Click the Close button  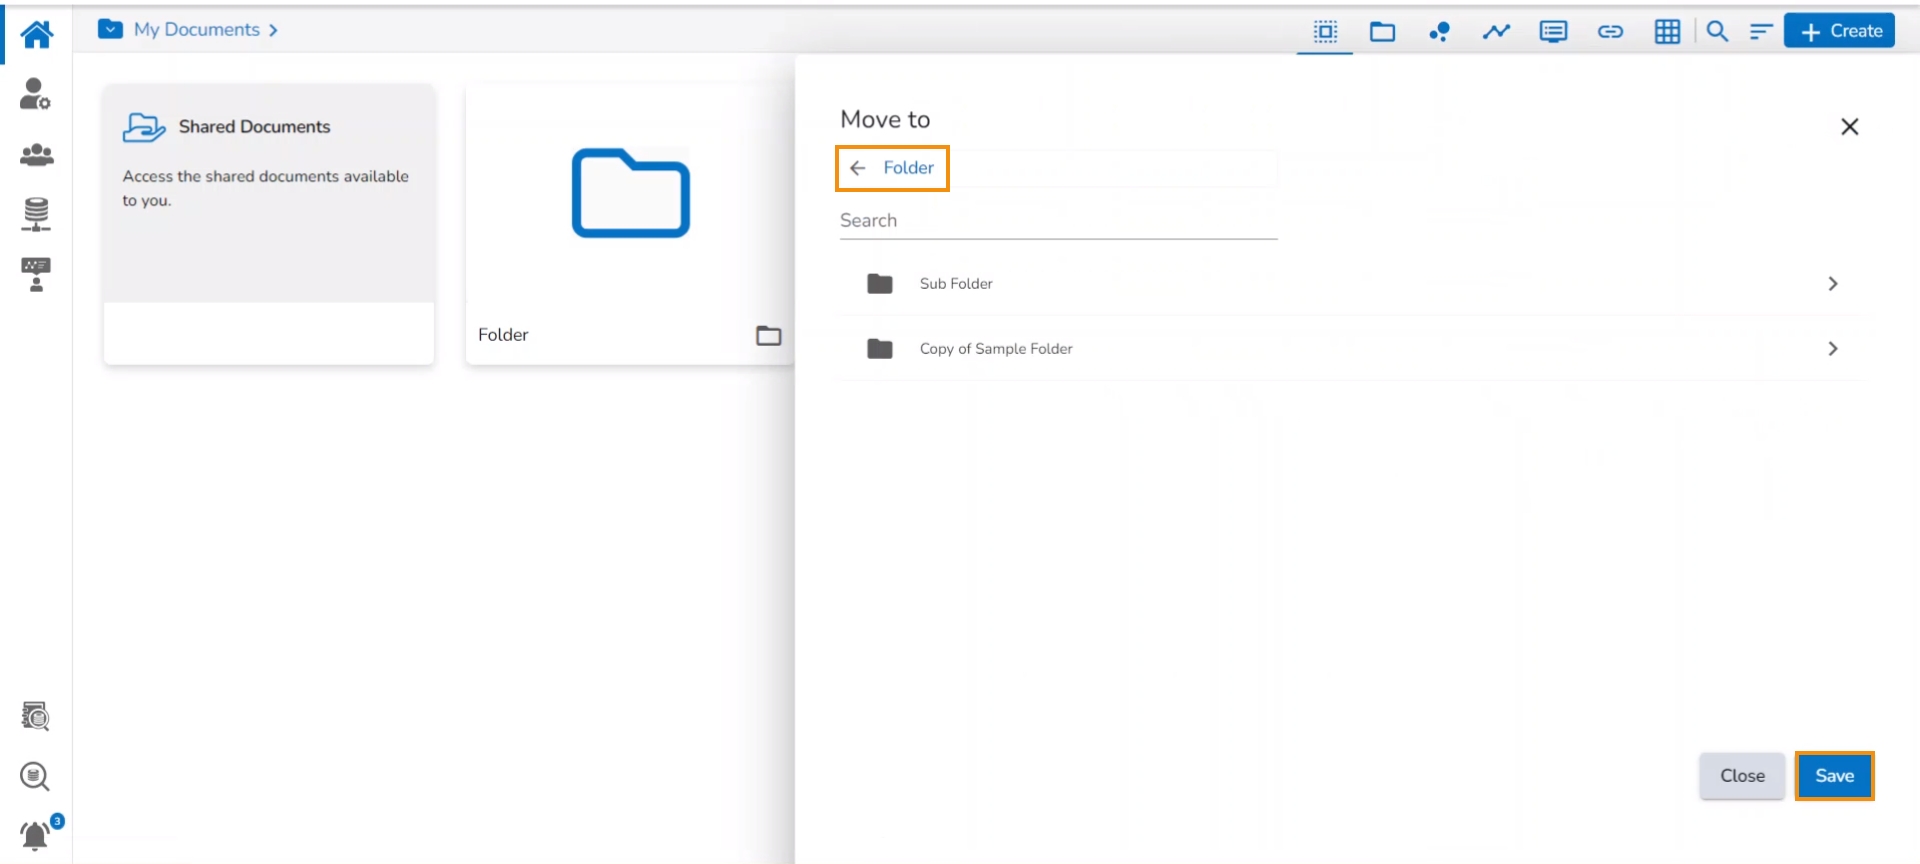(x=1742, y=776)
